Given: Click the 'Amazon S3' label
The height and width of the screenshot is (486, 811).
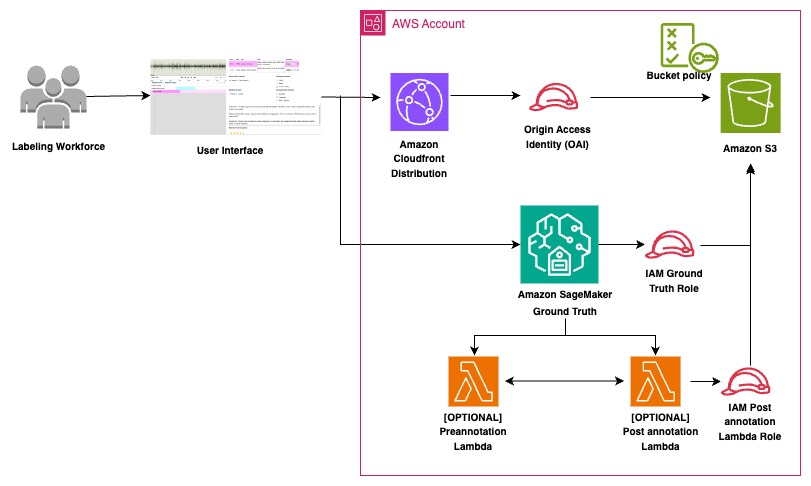Looking at the screenshot, I should [x=750, y=148].
